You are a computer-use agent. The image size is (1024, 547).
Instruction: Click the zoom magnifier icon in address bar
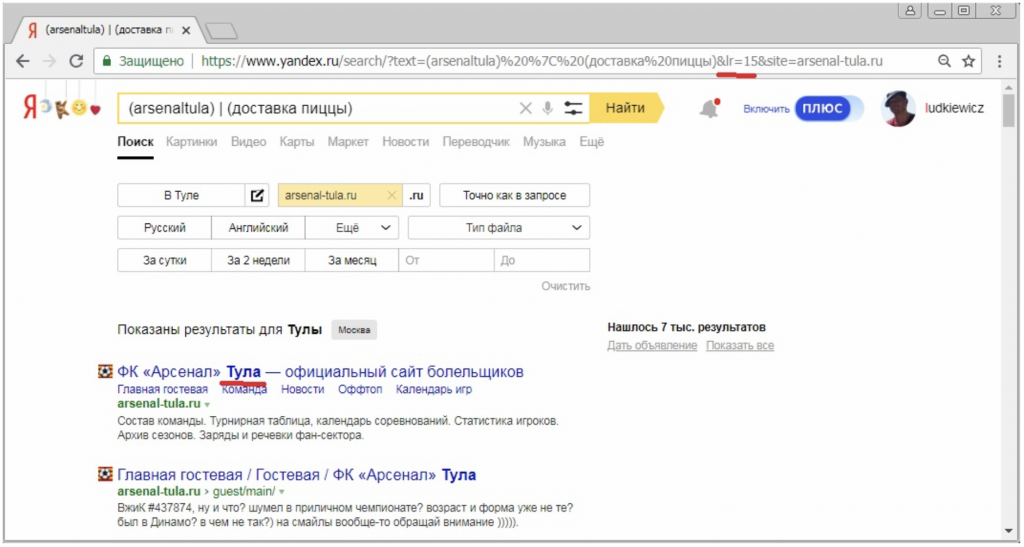pos(944,61)
